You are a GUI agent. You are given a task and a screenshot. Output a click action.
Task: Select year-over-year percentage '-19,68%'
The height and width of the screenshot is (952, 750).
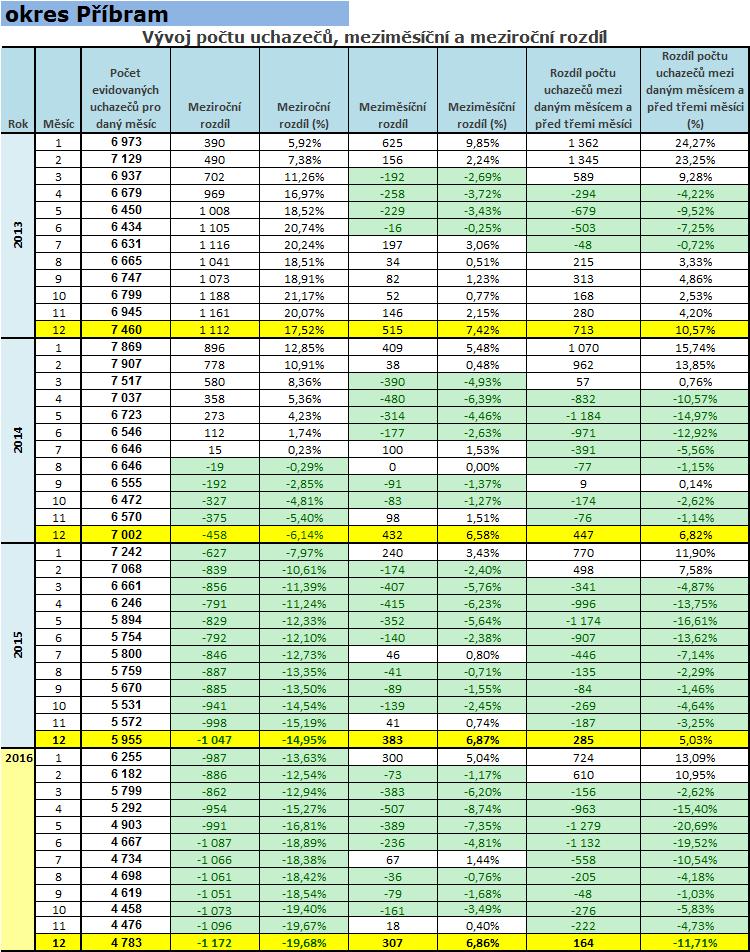(x=304, y=943)
